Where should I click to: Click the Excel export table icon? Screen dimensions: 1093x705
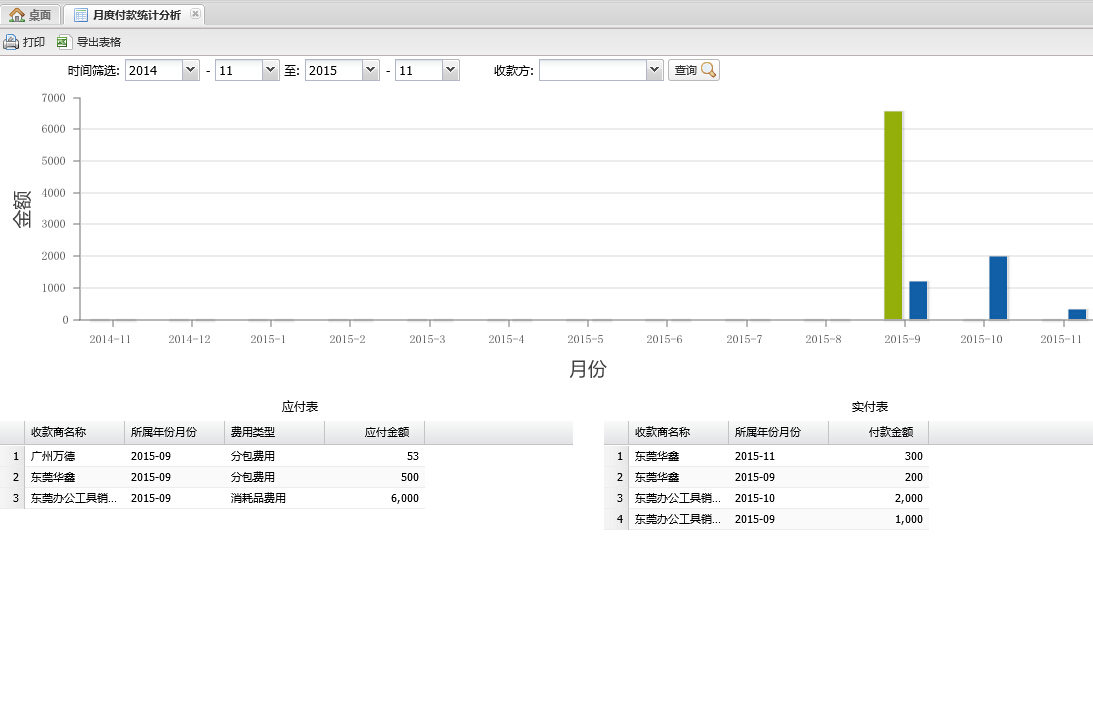64,42
